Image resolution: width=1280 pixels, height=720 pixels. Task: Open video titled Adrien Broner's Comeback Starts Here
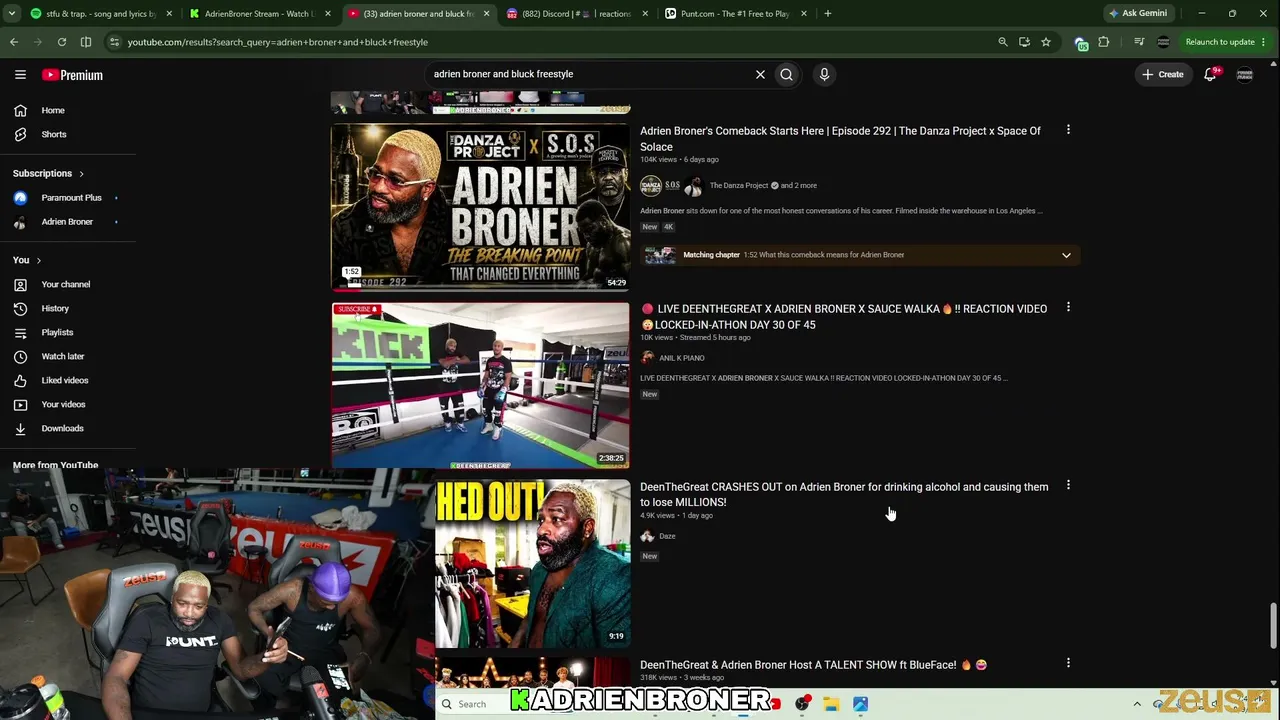[840, 139]
